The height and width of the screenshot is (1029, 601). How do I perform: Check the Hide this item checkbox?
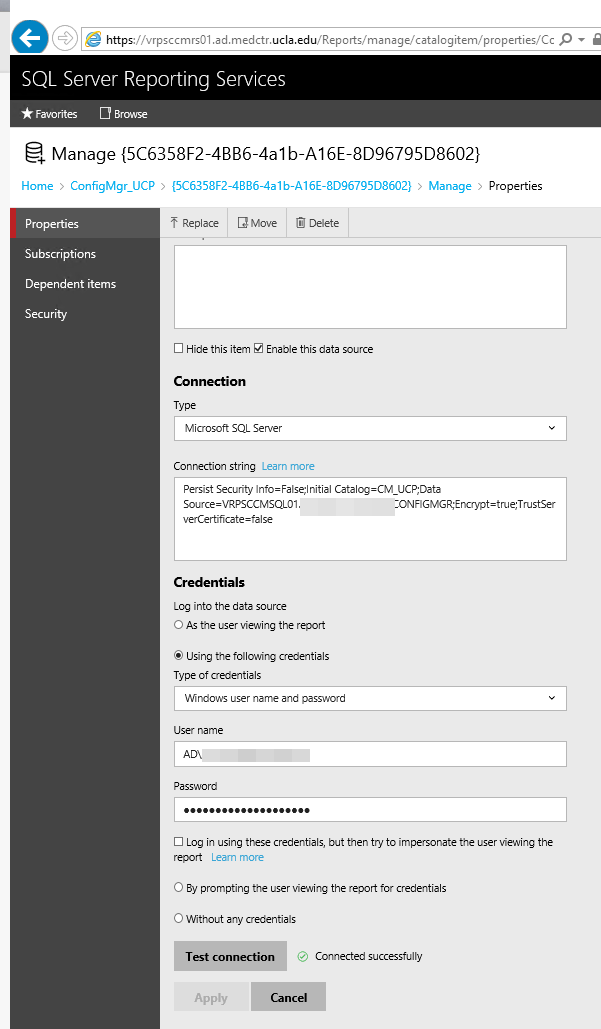click(178, 348)
